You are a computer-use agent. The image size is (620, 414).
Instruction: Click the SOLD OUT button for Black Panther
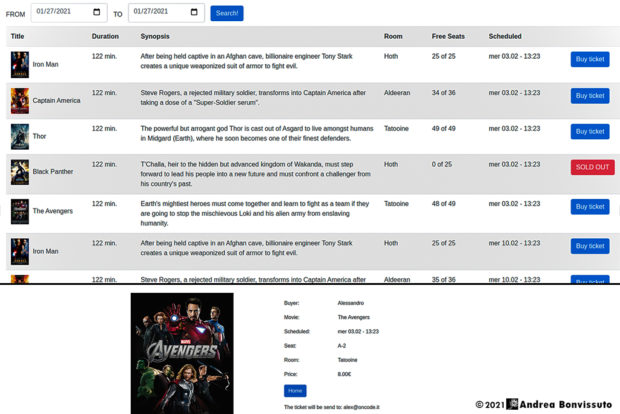tap(592, 167)
